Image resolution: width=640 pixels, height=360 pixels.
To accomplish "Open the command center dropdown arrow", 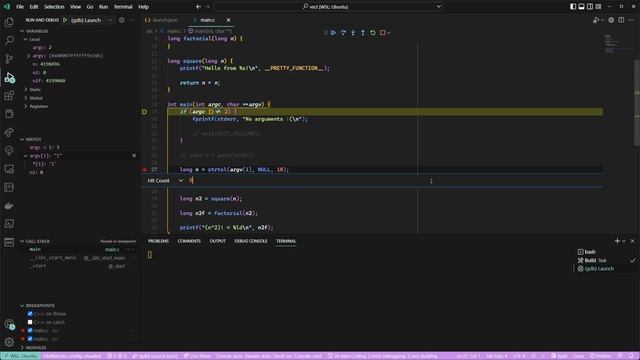I will pos(439,7).
